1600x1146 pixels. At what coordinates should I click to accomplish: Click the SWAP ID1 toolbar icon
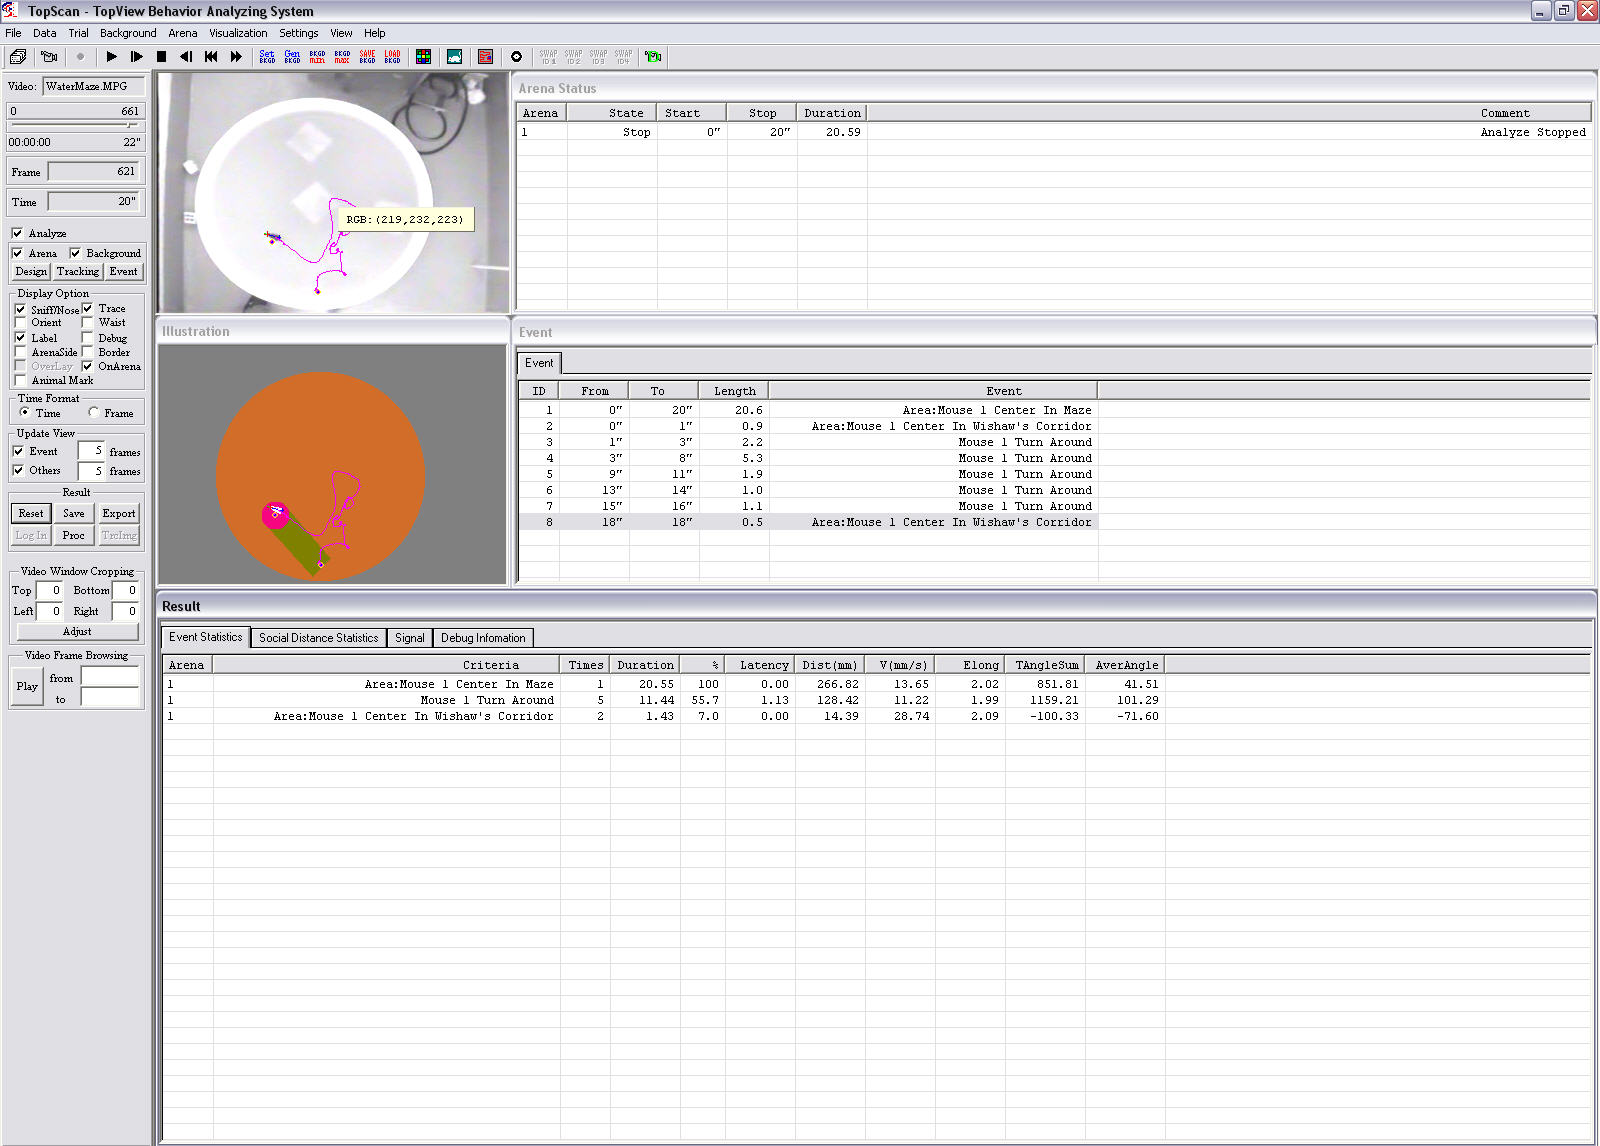548,57
